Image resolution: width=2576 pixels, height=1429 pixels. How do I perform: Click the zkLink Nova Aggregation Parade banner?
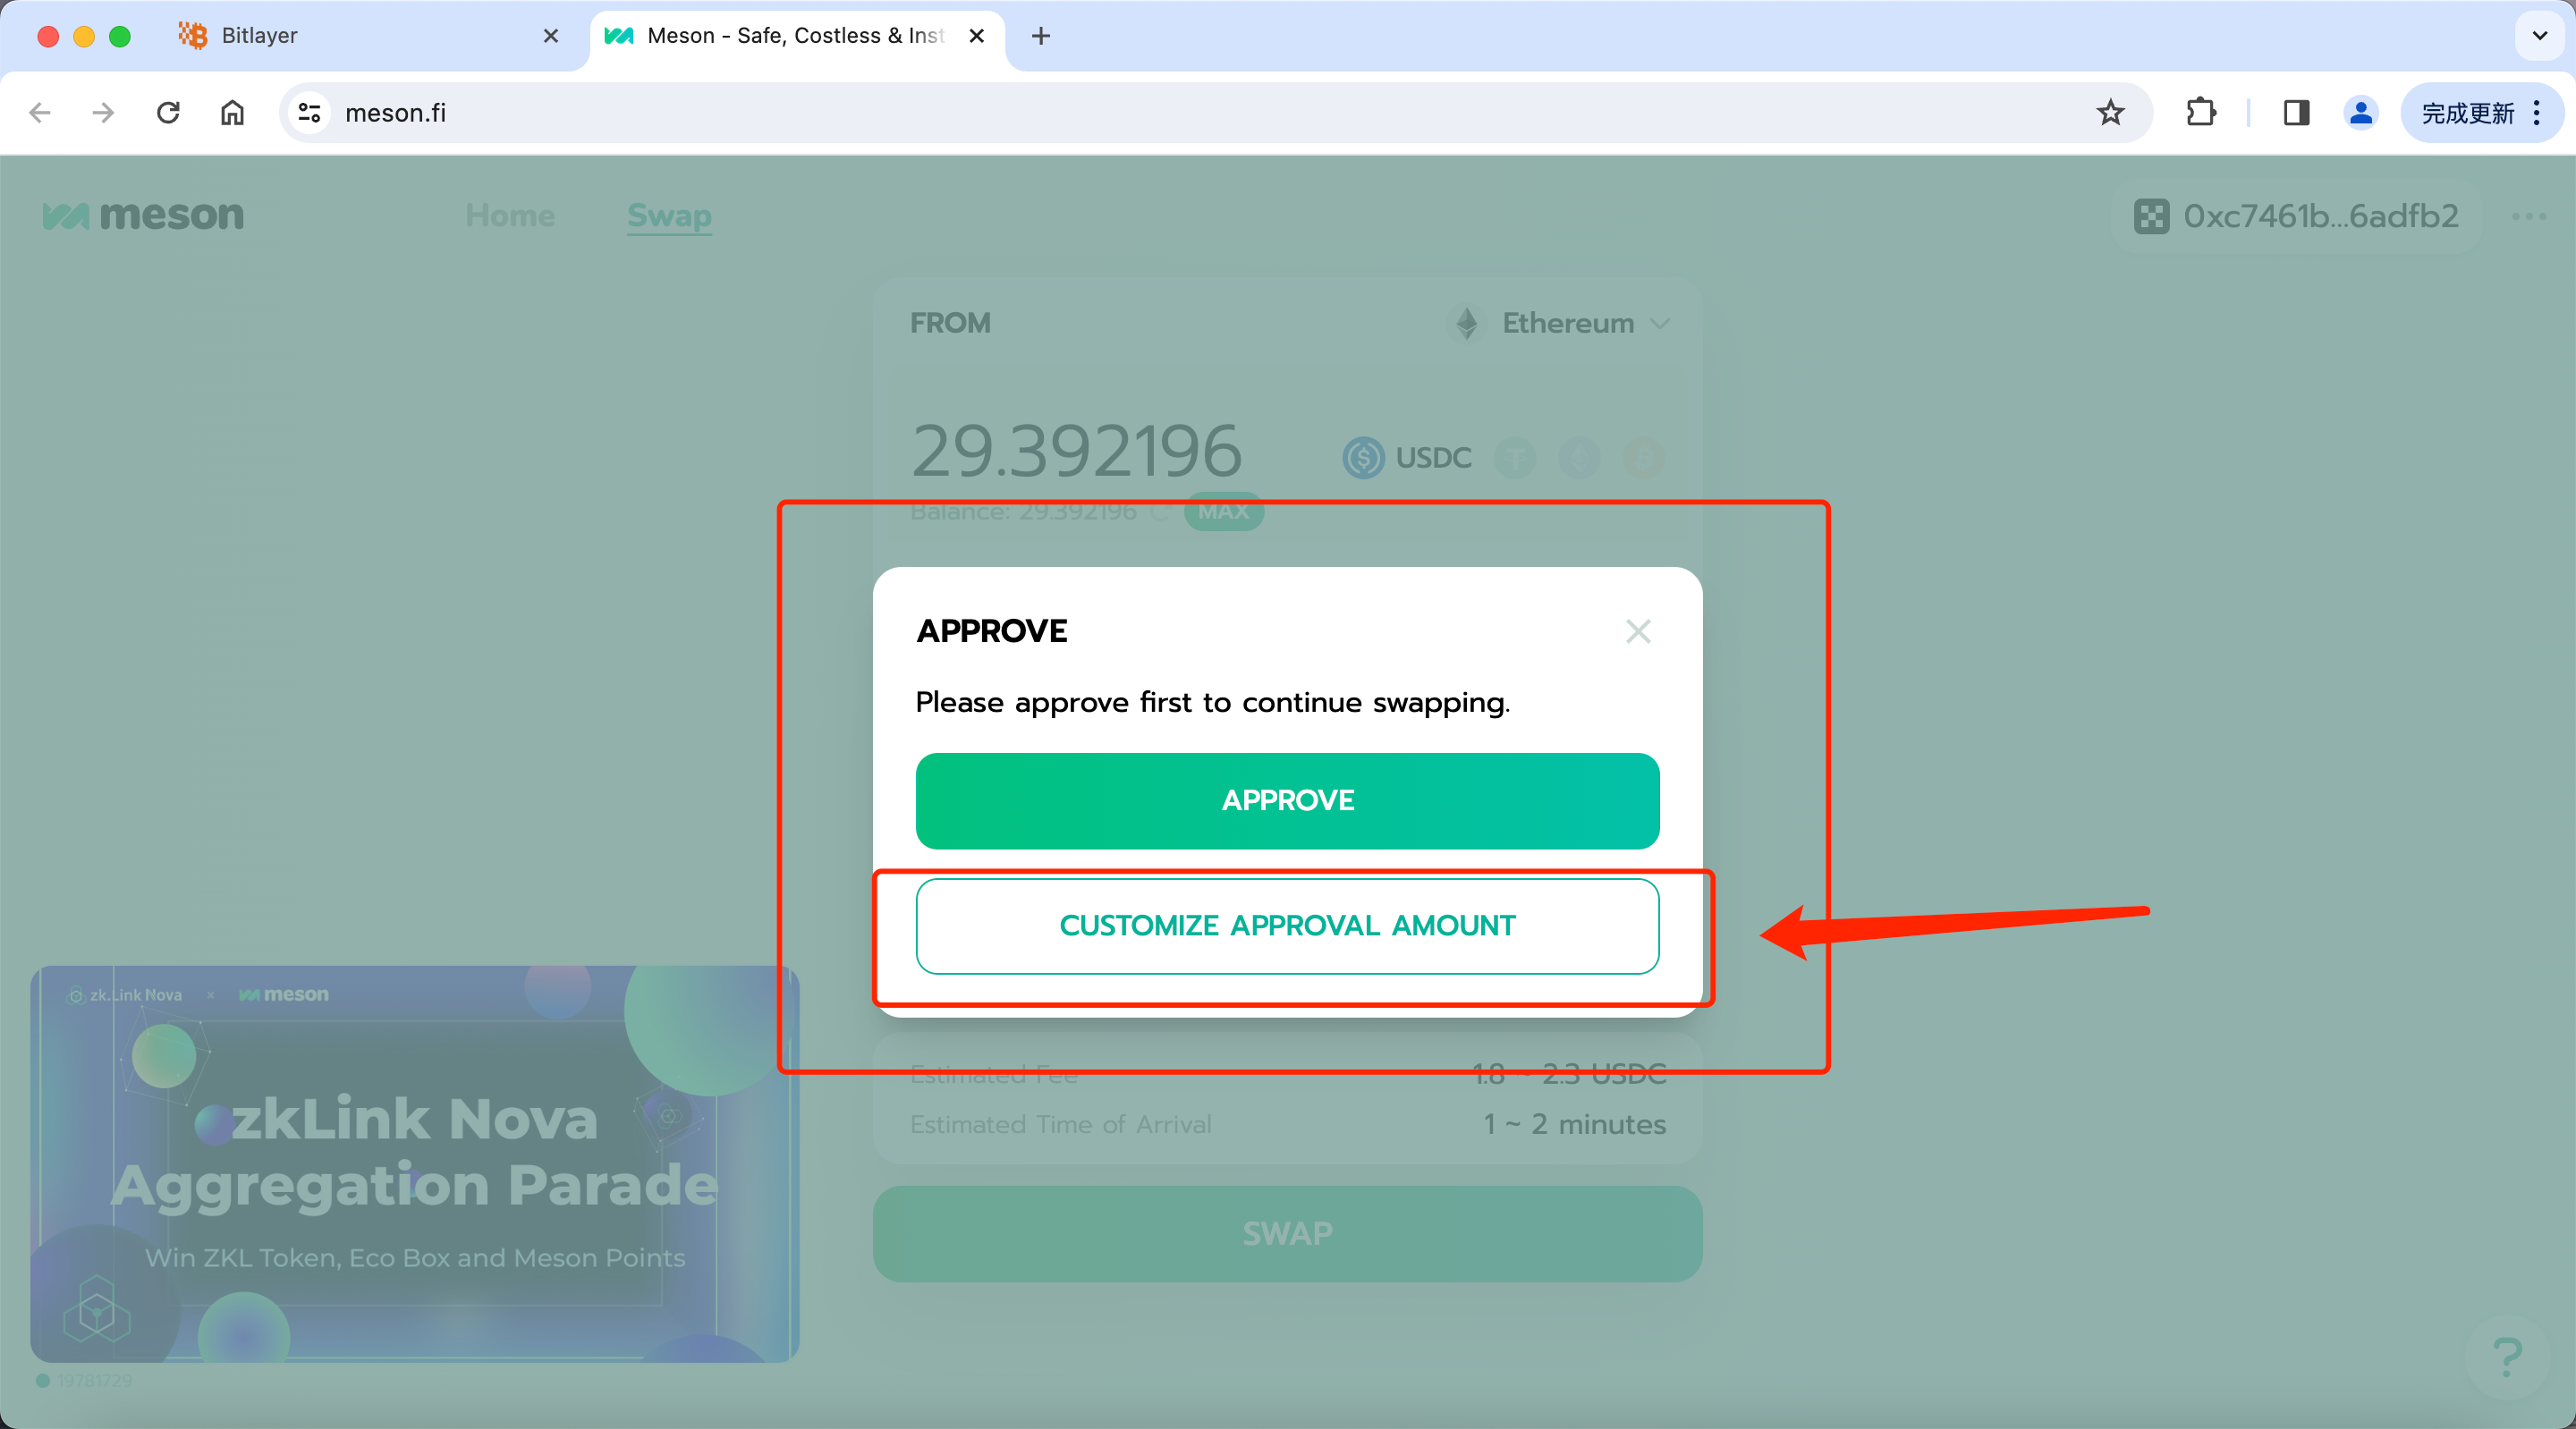(x=414, y=1164)
